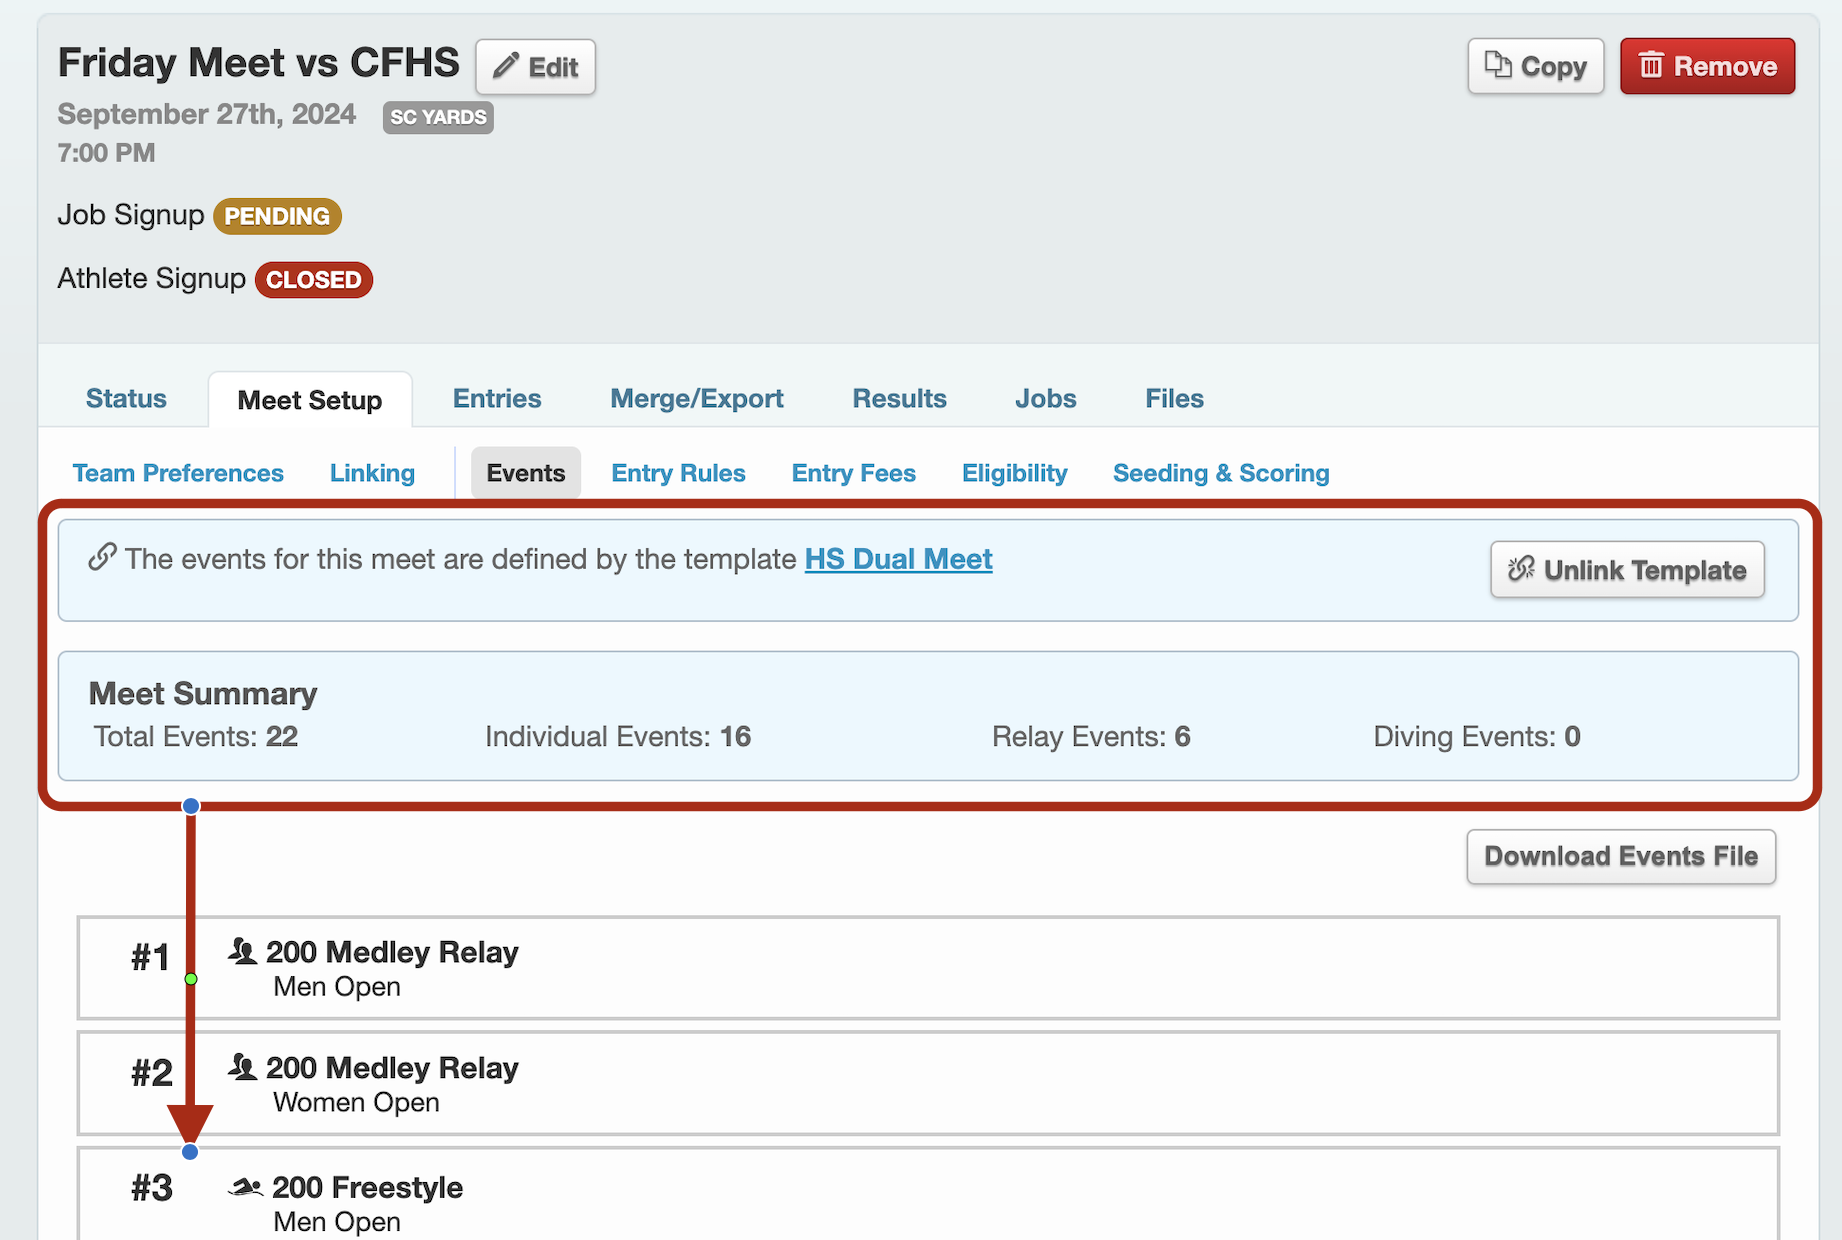Select the Events sub-tab
The height and width of the screenshot is (1240, 1842).
point(526,473)
